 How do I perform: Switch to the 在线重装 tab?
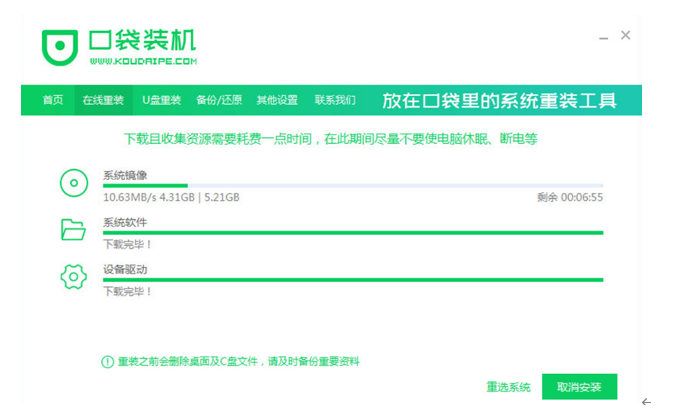coord(103,101)
